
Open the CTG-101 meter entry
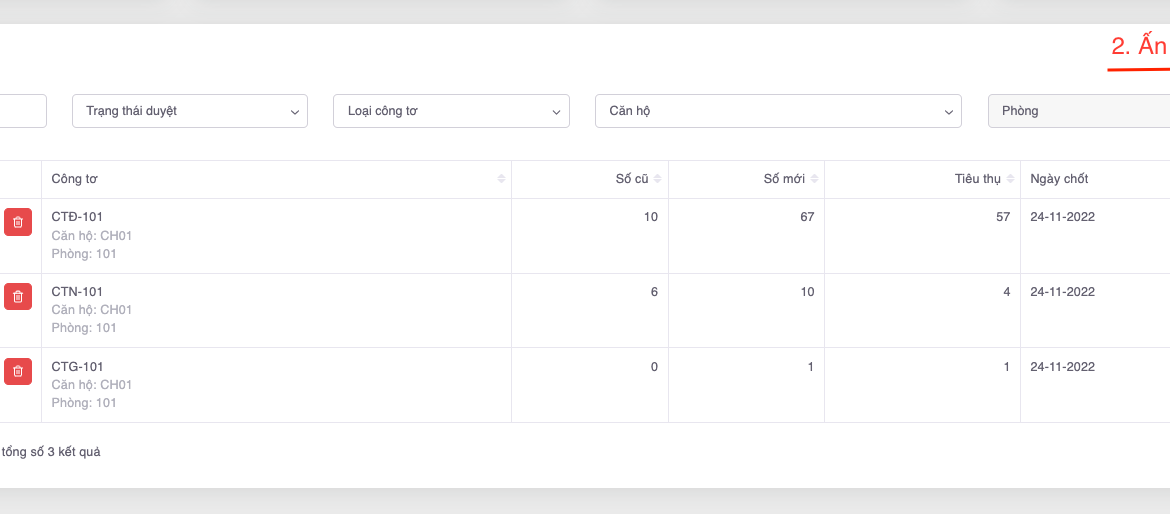pos(77,367)
